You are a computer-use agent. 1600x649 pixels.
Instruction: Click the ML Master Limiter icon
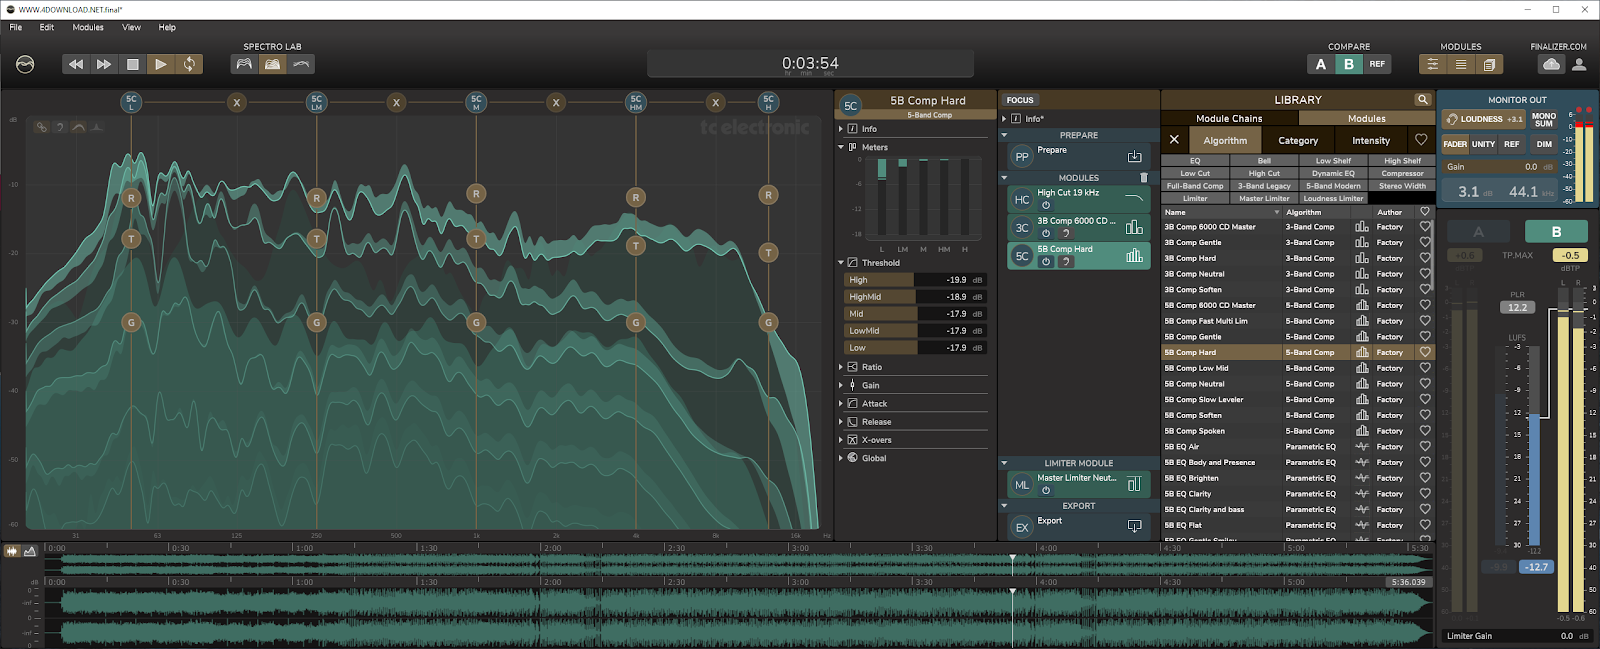pyautogui.click(x=1022, y=485)
